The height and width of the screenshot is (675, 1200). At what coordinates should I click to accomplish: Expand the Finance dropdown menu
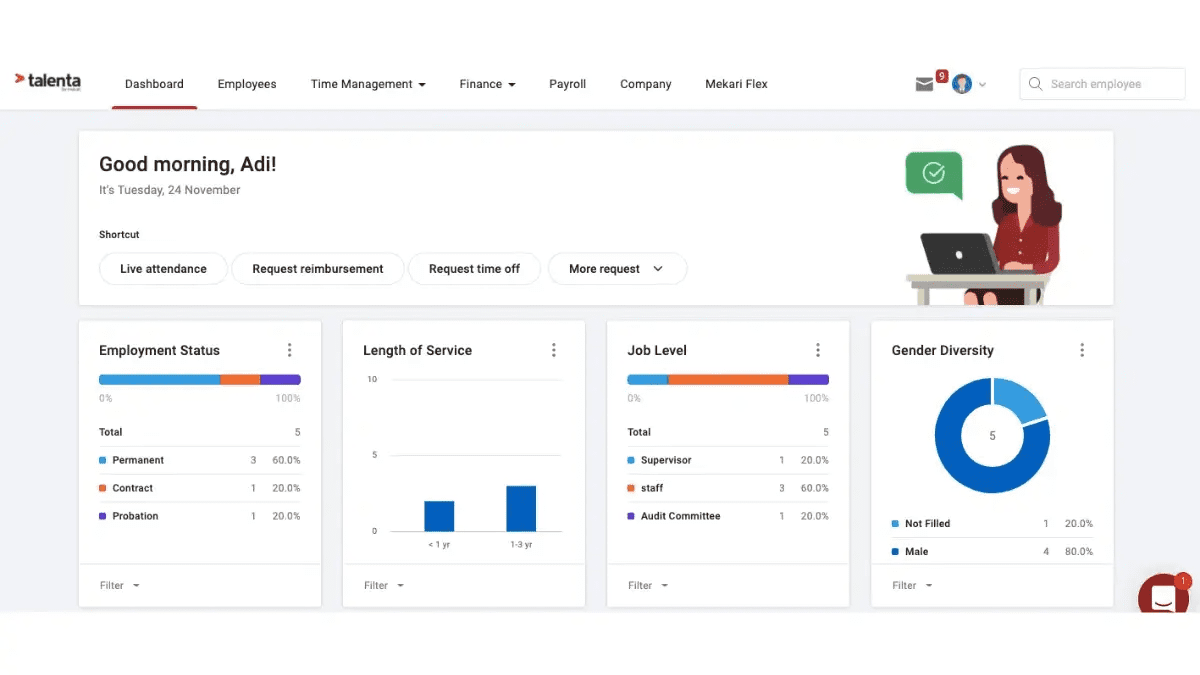487,84
